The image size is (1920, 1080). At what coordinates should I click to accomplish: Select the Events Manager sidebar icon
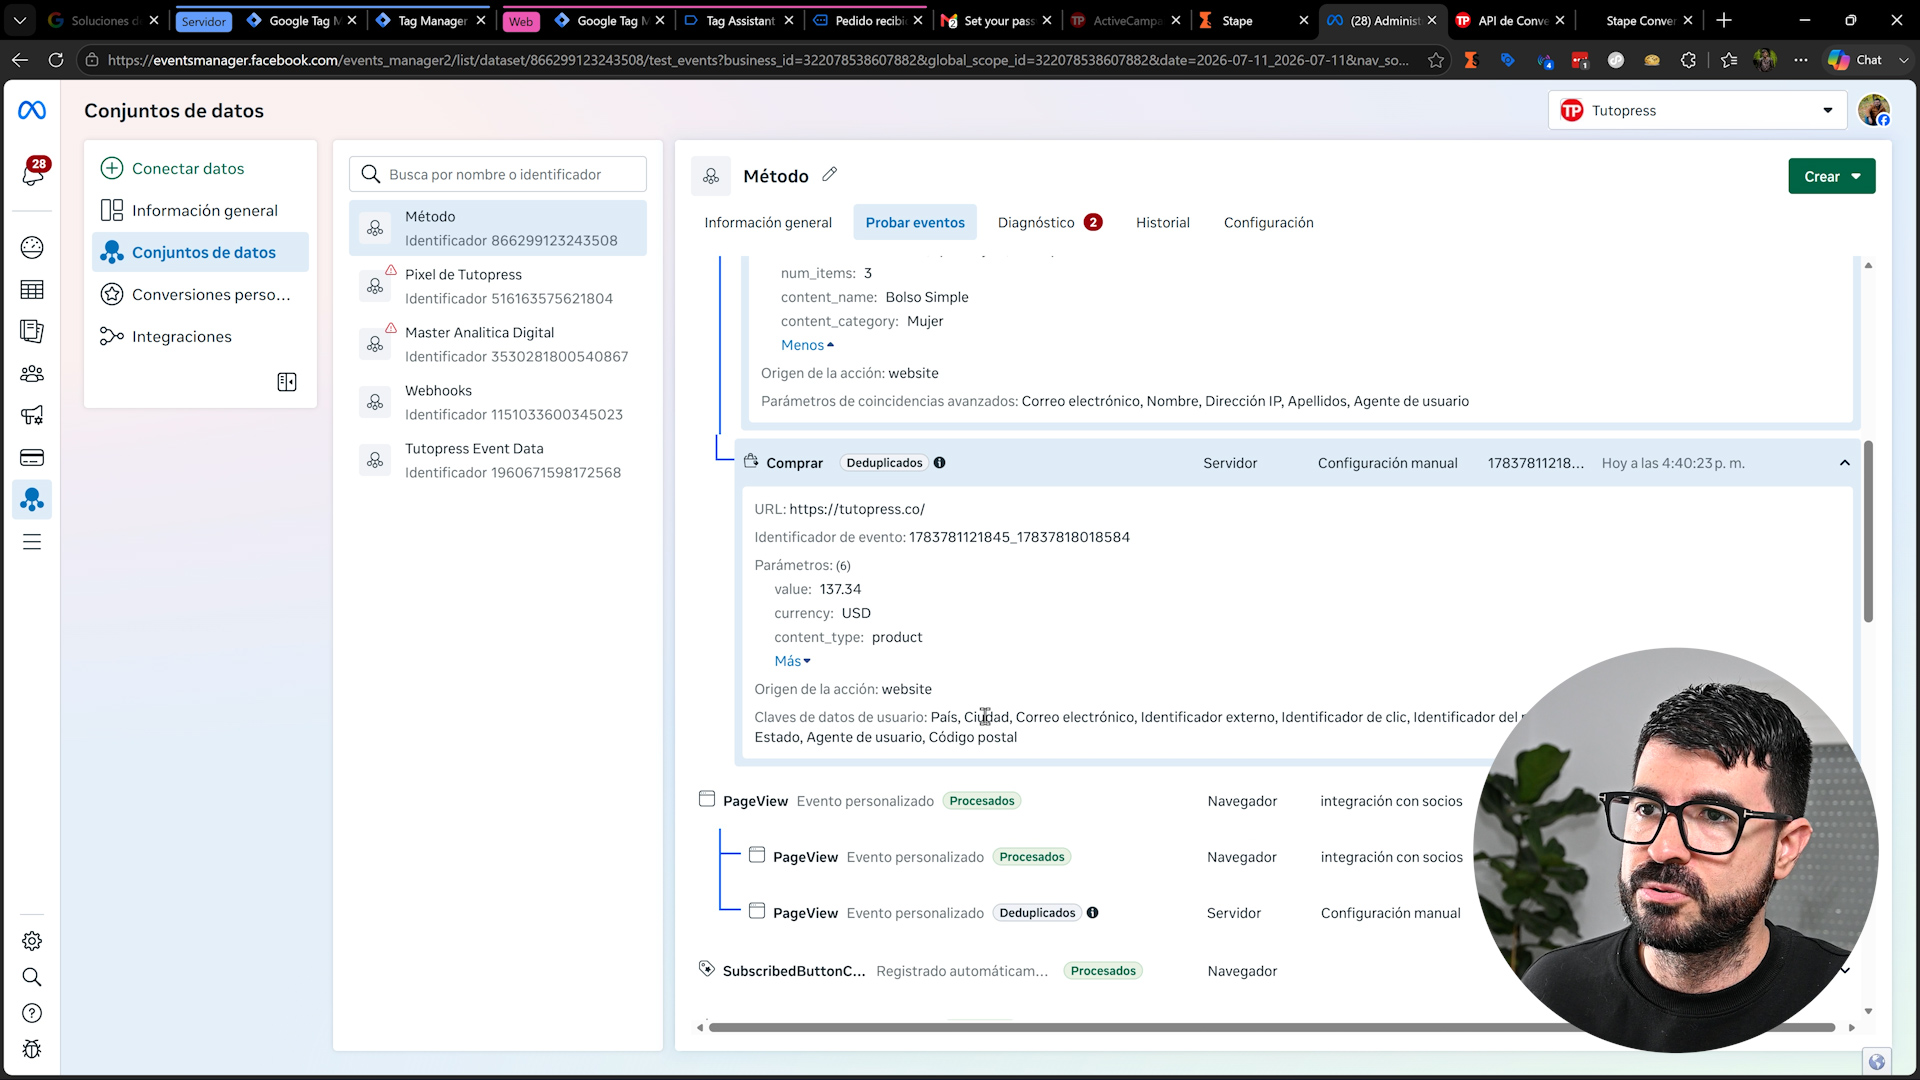pyautogui.click(x=32, y=499)
